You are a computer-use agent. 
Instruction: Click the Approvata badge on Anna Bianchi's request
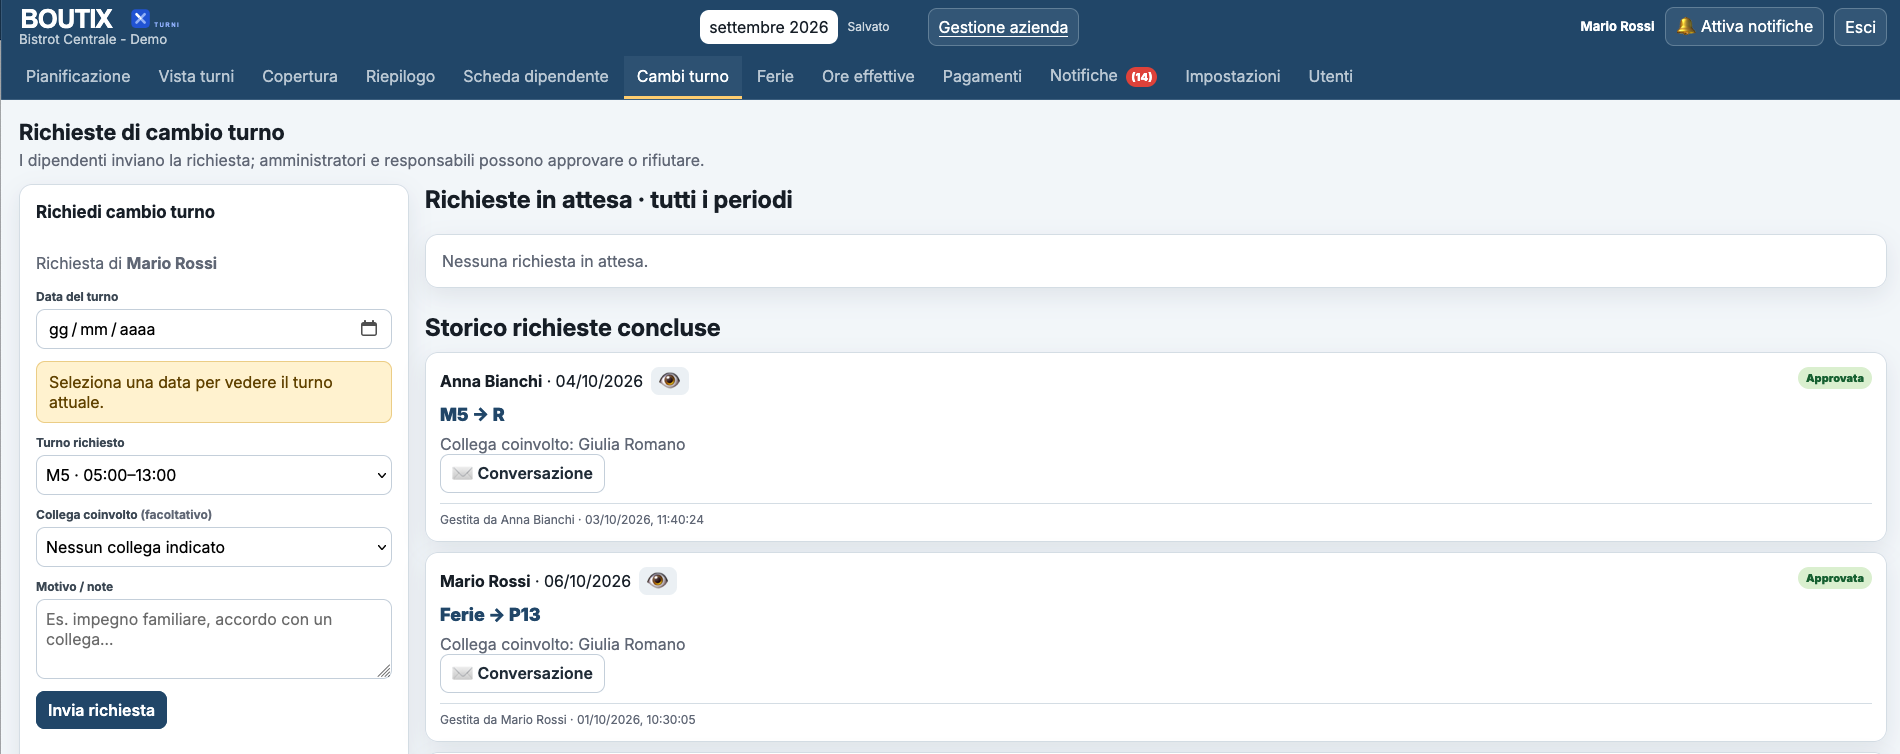1835,378
